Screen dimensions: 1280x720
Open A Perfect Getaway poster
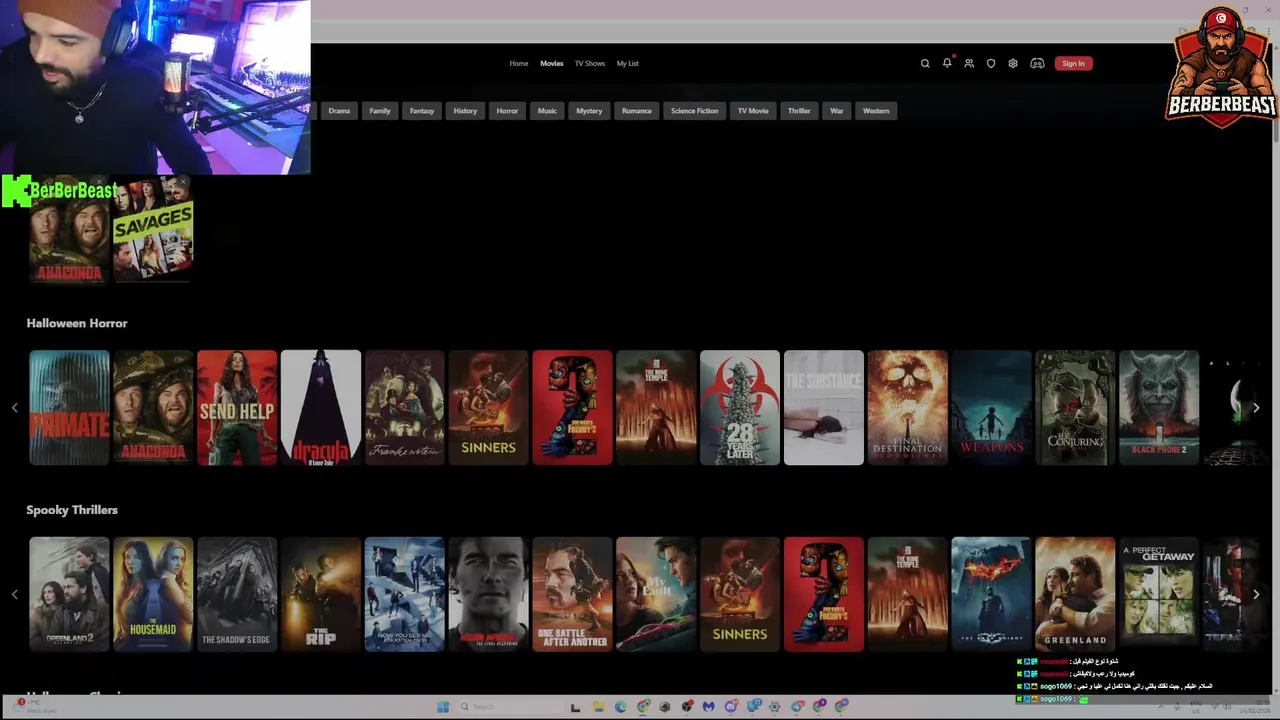1159,594
